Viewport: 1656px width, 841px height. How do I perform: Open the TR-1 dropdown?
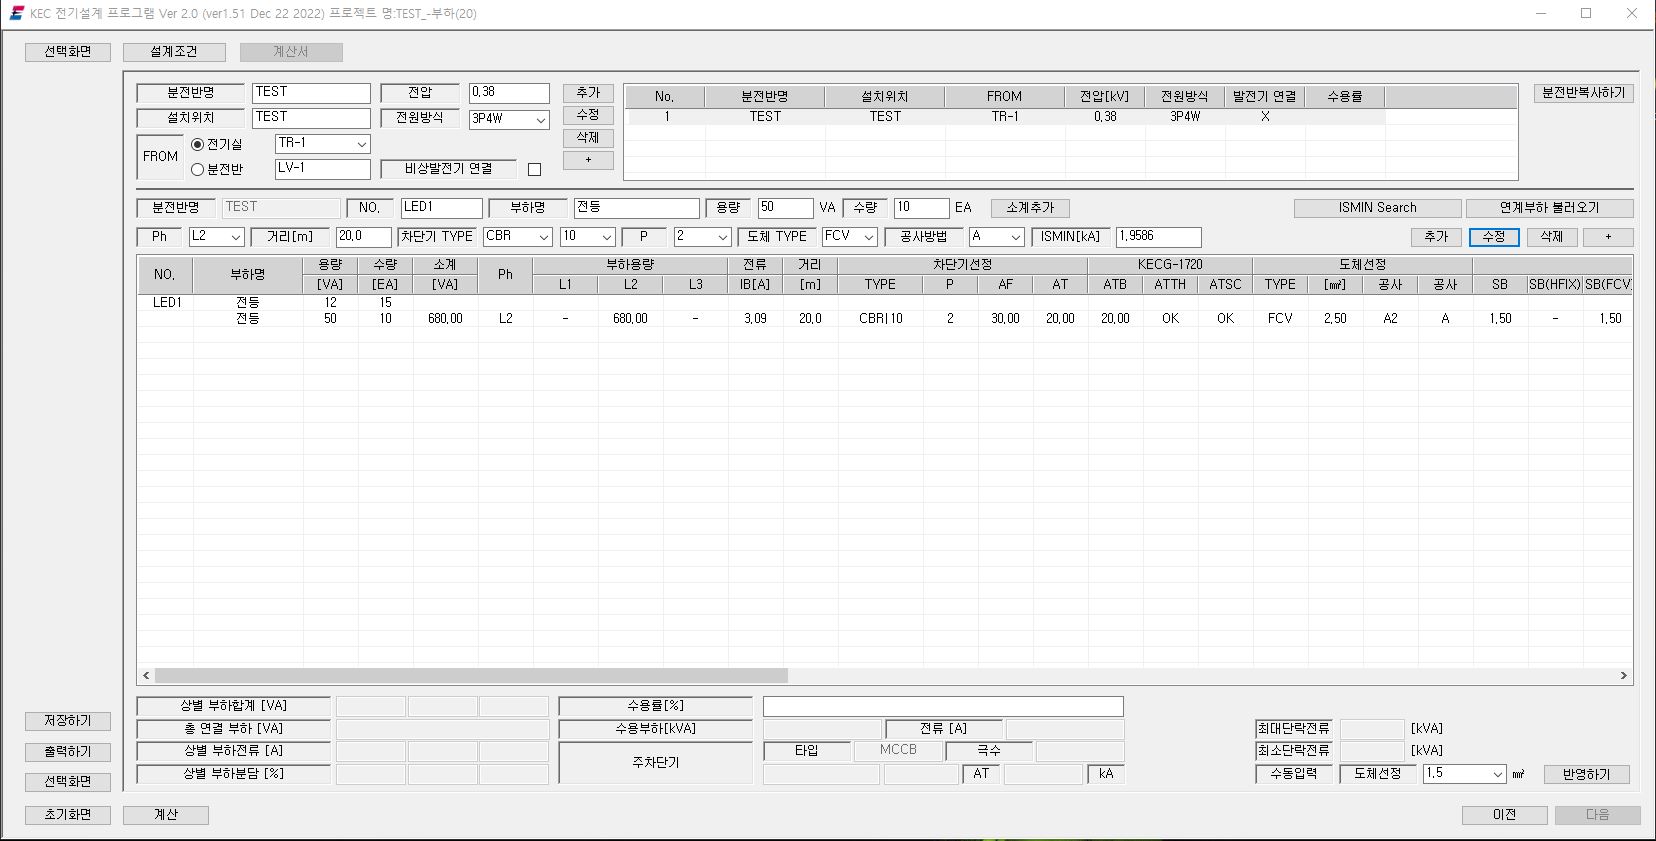click(361, 144)
